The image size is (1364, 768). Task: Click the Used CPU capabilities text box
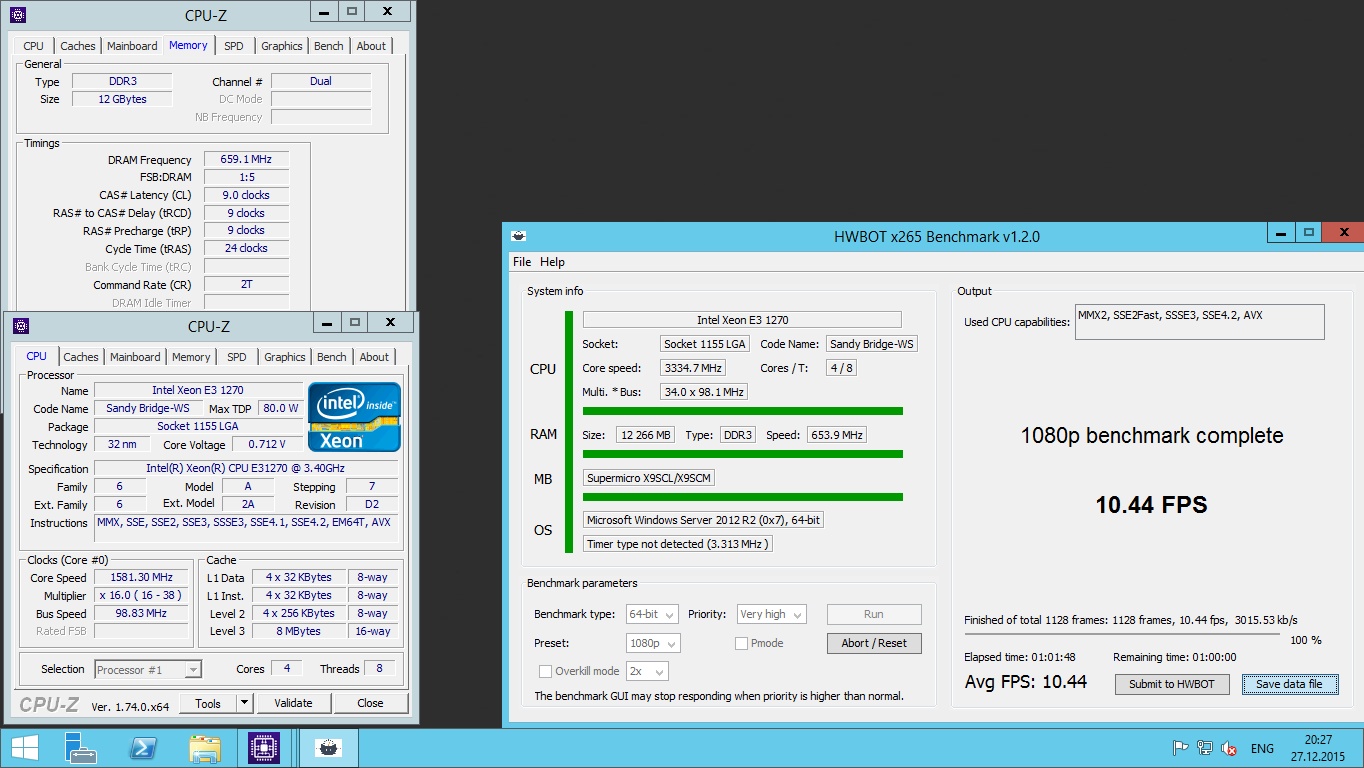pos(1199,322)
